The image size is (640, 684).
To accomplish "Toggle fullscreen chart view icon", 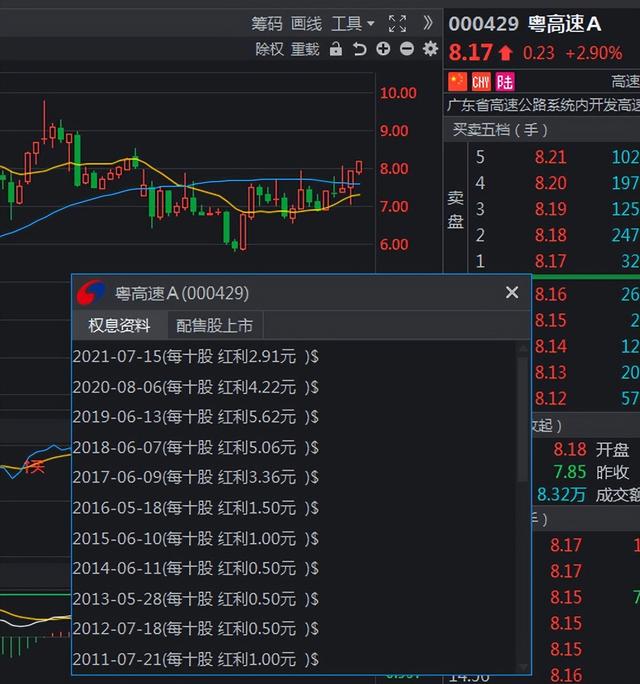I will [x=397, y=23].
